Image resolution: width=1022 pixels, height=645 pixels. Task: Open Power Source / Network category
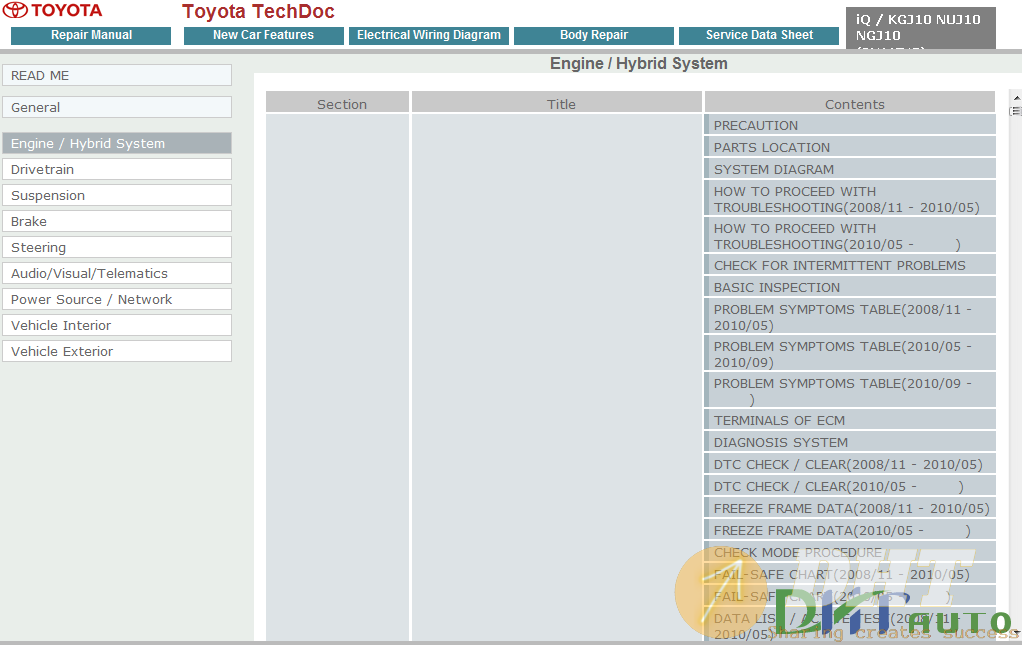(117, 299)
